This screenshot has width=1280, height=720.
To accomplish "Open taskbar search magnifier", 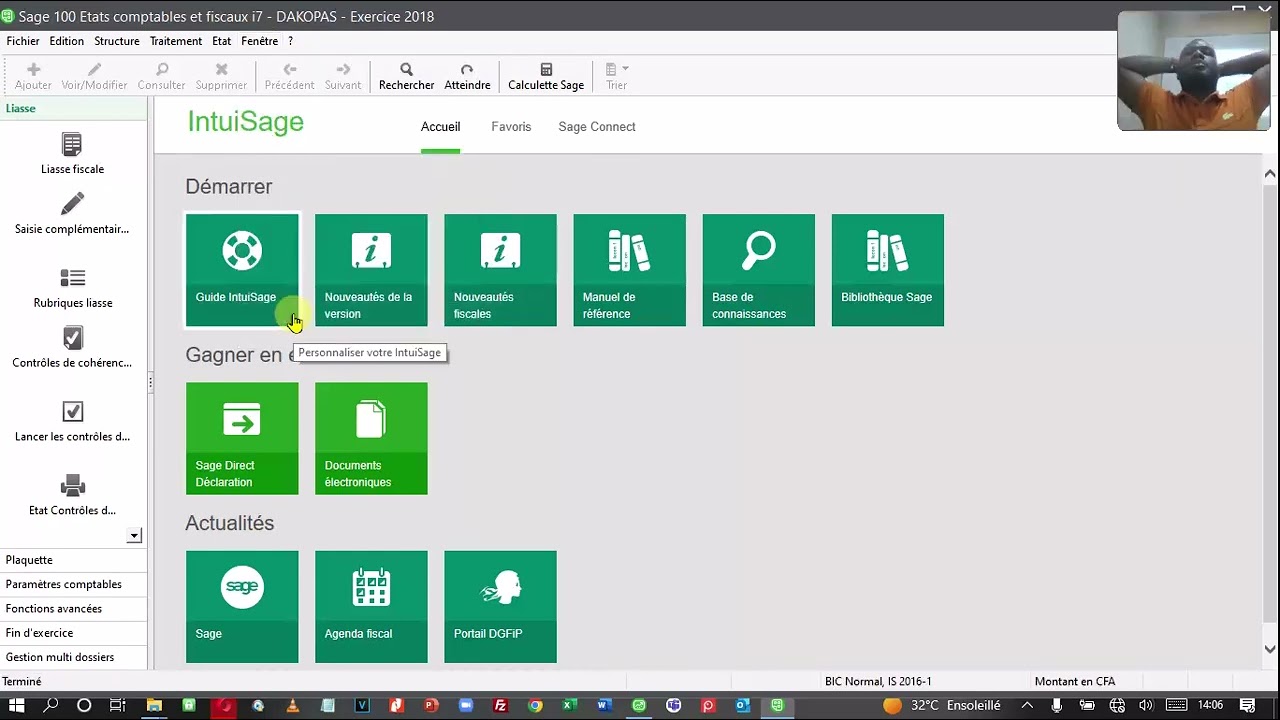I will [50, 705].
